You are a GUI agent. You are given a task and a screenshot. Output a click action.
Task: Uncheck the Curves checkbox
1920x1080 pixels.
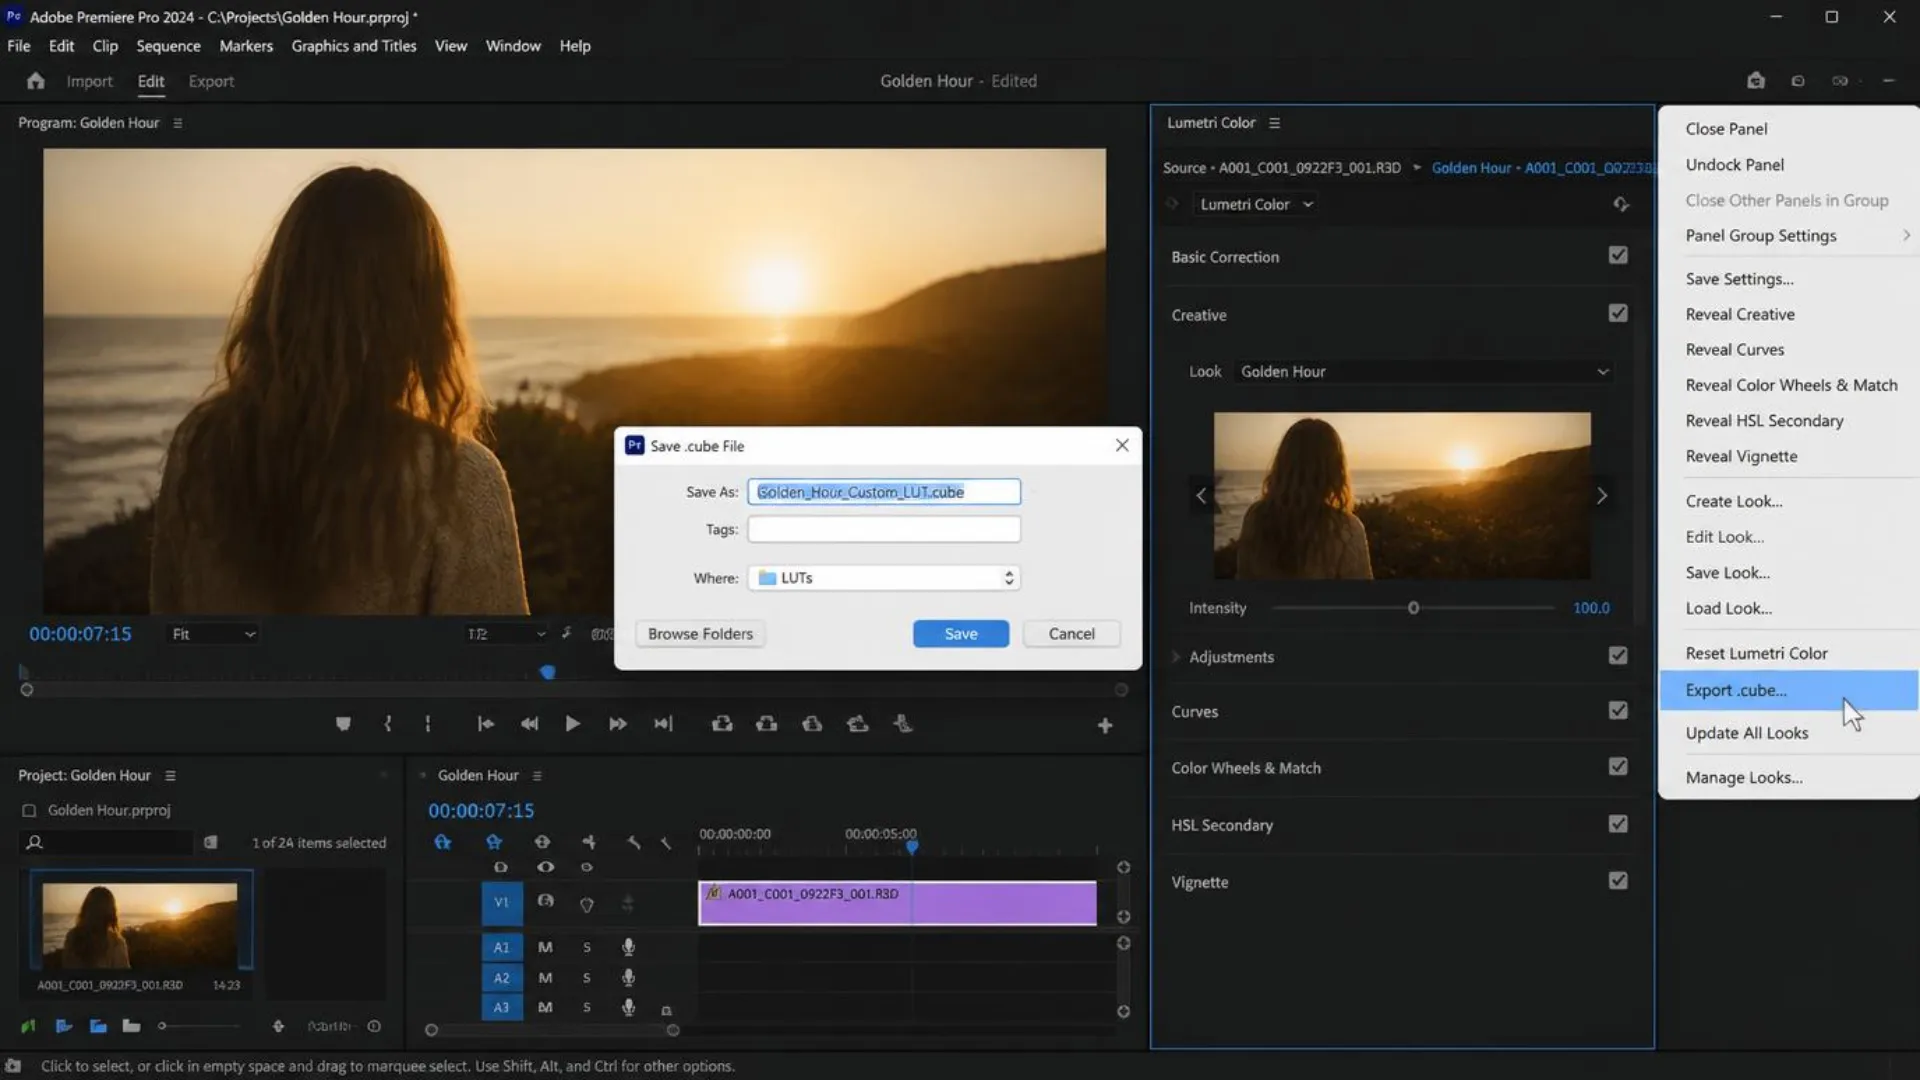pyautogui.click(x=1618, y=710)
